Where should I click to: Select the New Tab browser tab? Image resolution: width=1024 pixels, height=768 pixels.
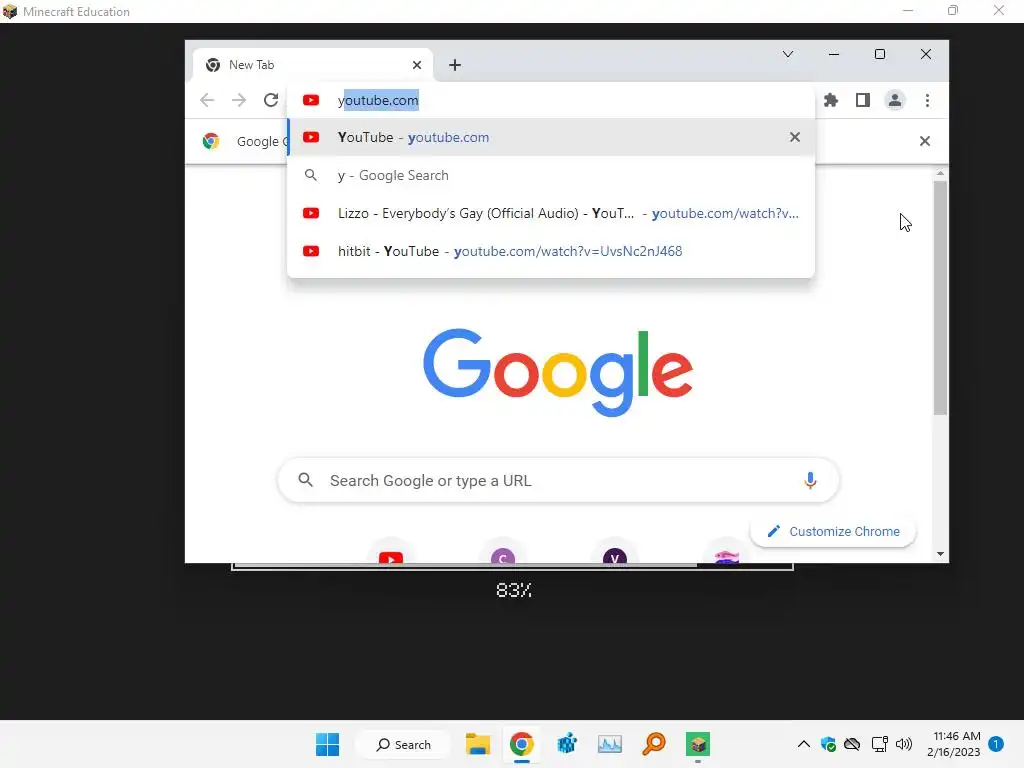tap(313, 65)
